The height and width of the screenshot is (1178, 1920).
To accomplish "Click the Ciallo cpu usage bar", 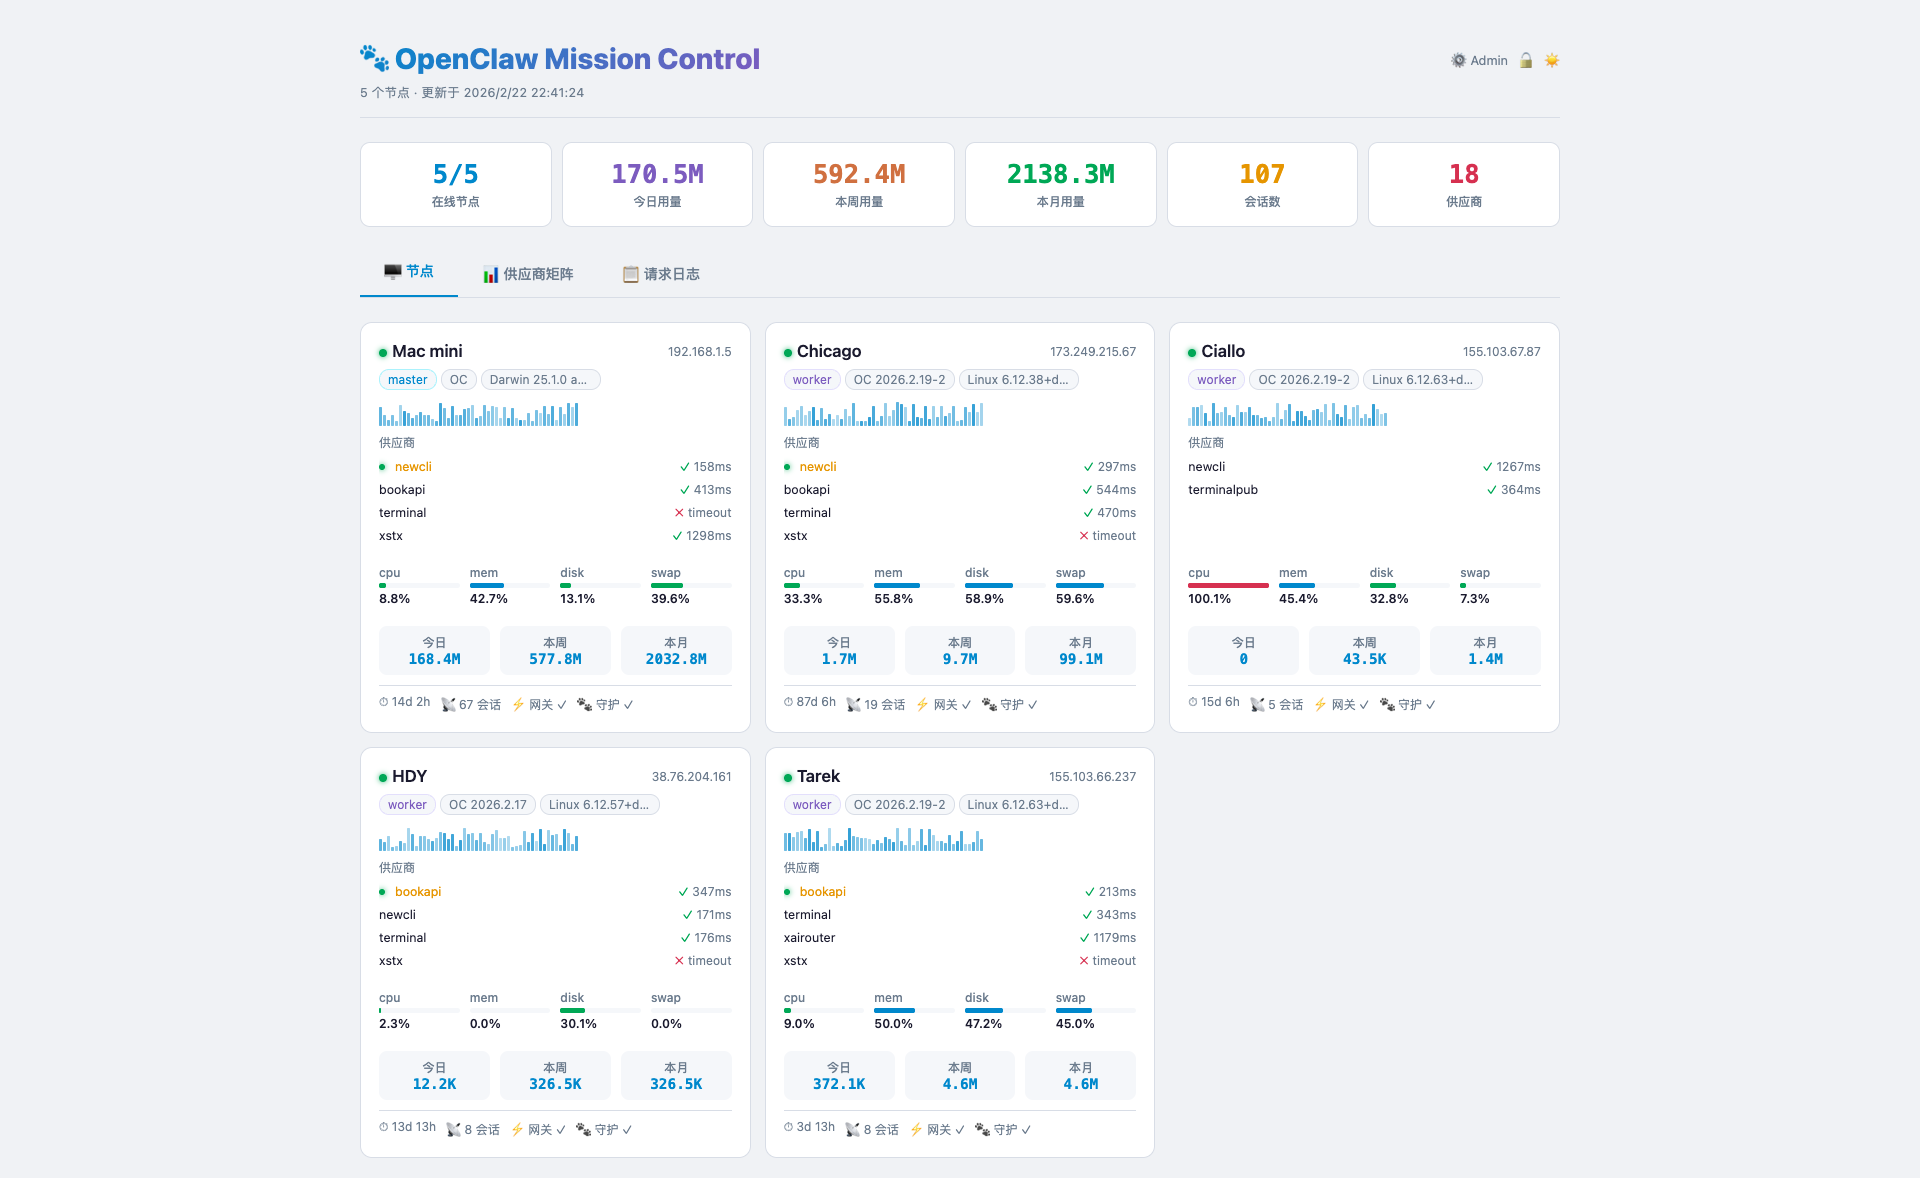I will coord(1228,585).
